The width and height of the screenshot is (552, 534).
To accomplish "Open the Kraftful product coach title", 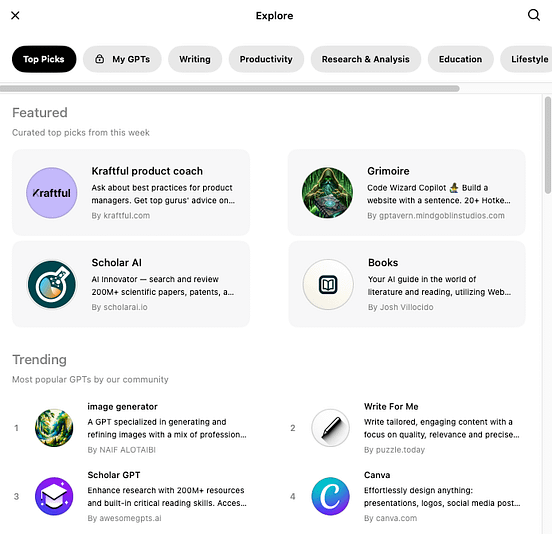I will [x=147, y=171].
